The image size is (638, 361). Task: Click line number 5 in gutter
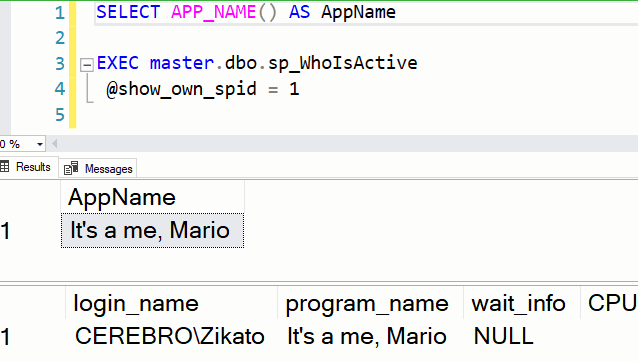tap(60, 115)
